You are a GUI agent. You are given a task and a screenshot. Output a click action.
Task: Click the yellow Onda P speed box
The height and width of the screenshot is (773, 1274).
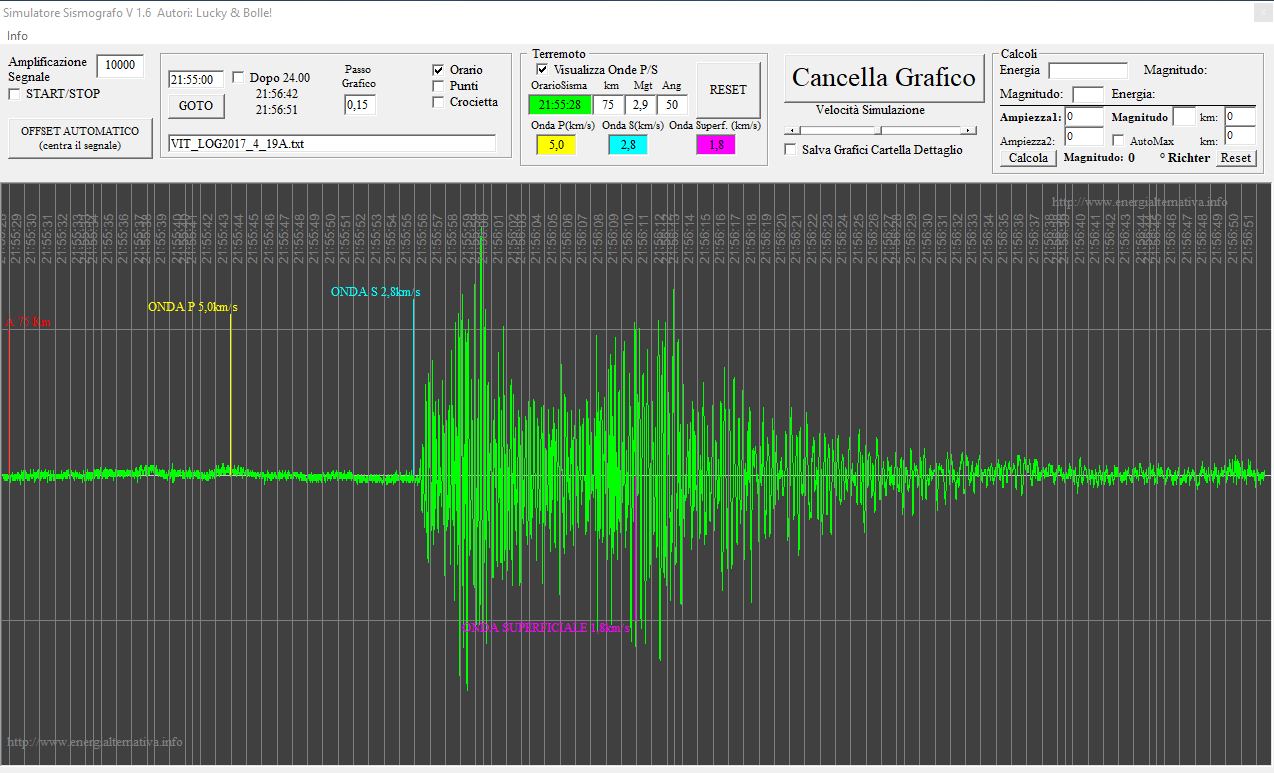click(x=556, y=145)
